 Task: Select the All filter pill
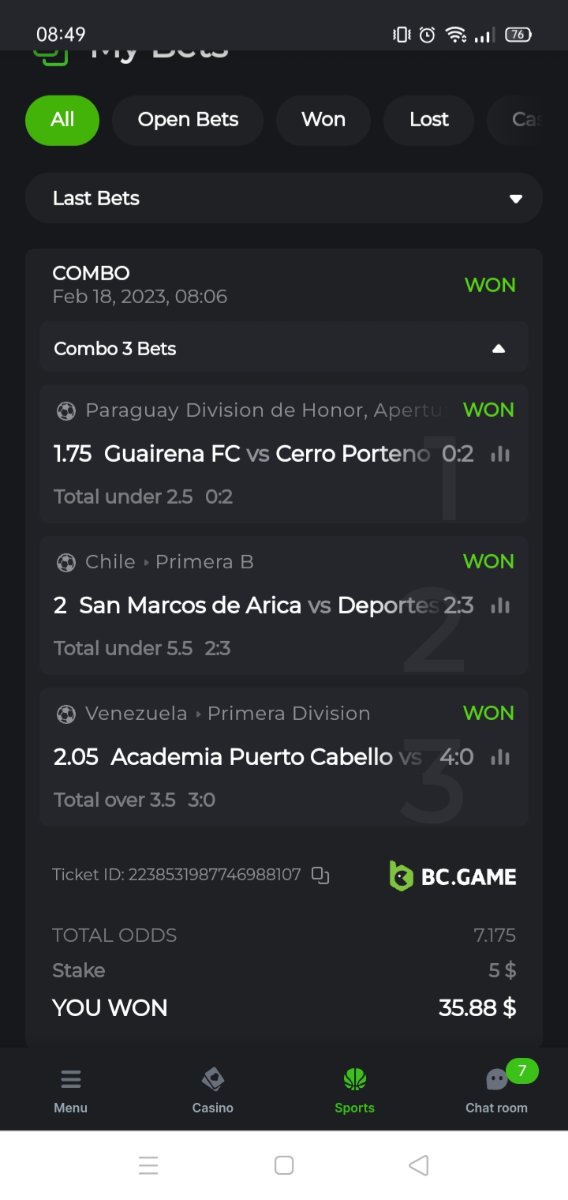click(62, 120)
